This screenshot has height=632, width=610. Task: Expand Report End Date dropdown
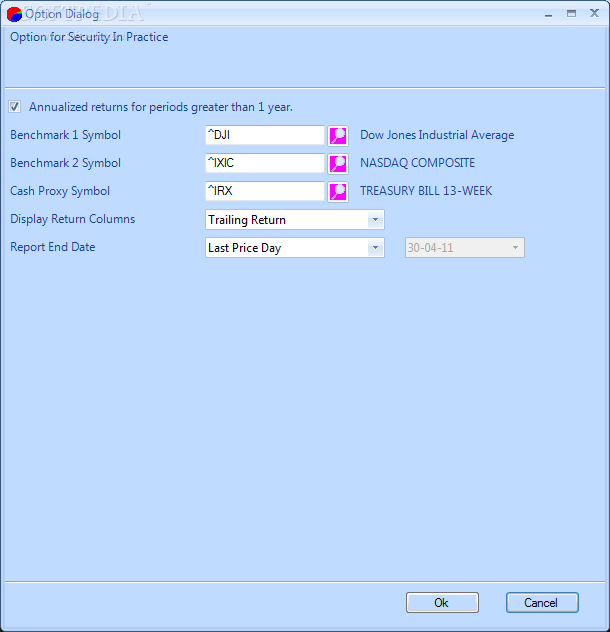click(x=375, y=247)
